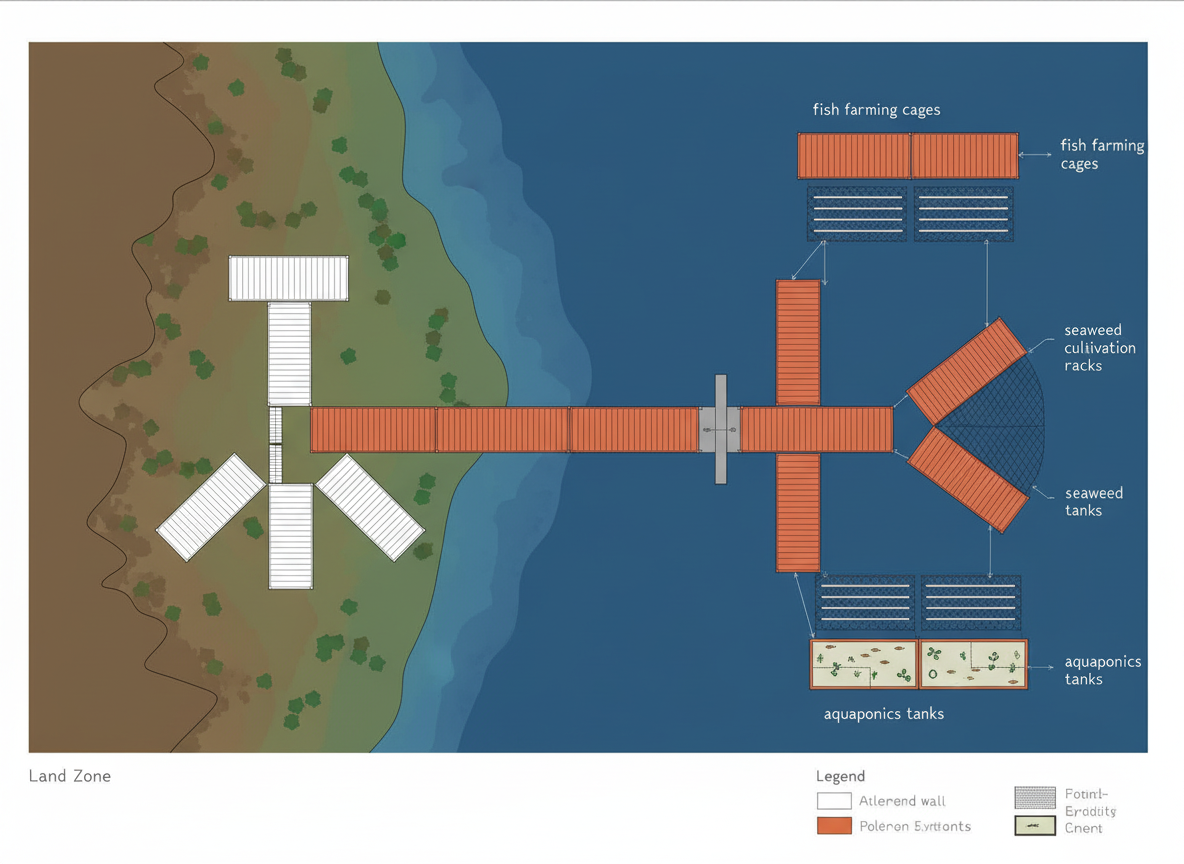The image size is (1184, 864).
Task: Click the "aquaponics tanks" label below the tanks
Action: (883, 714)
